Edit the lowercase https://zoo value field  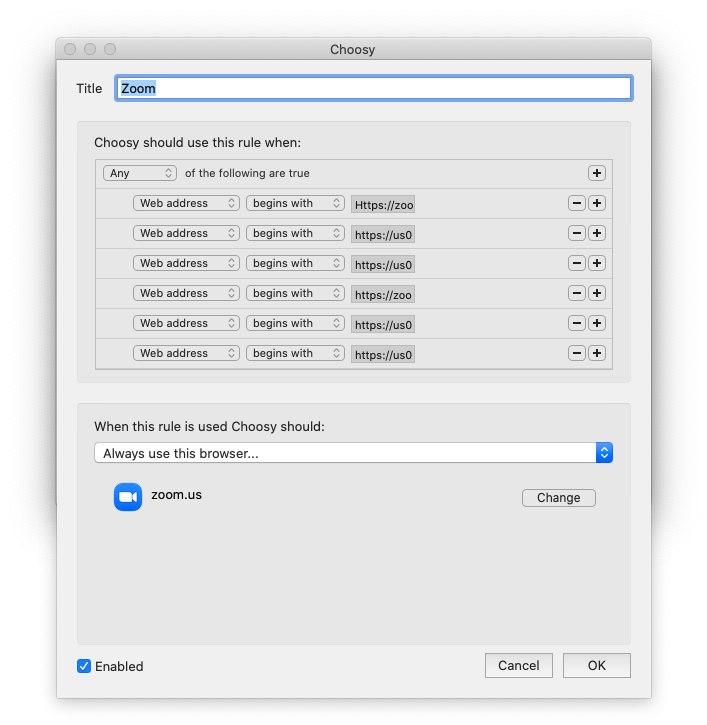(x=383, y=295)
